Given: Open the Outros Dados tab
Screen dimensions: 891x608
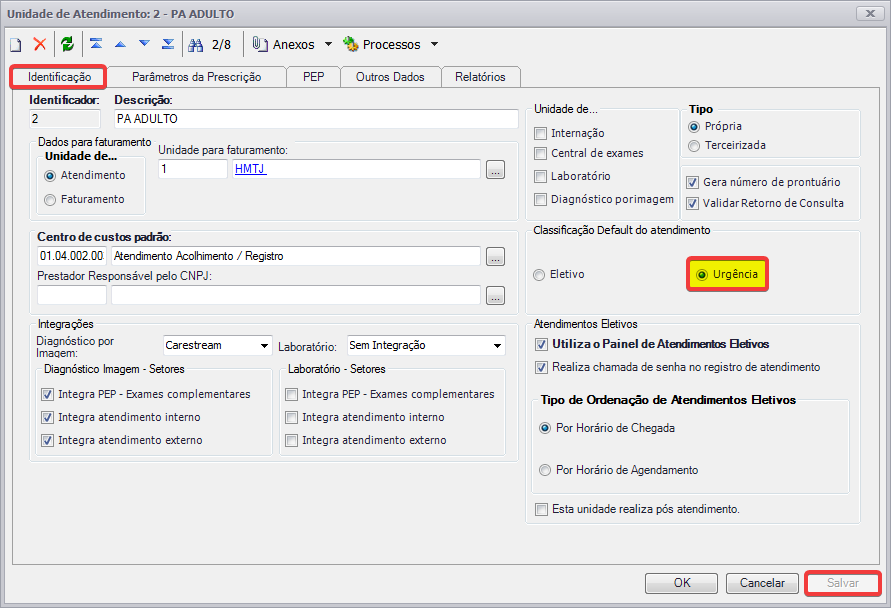Looking at the screenshot, I should (390, 77).
